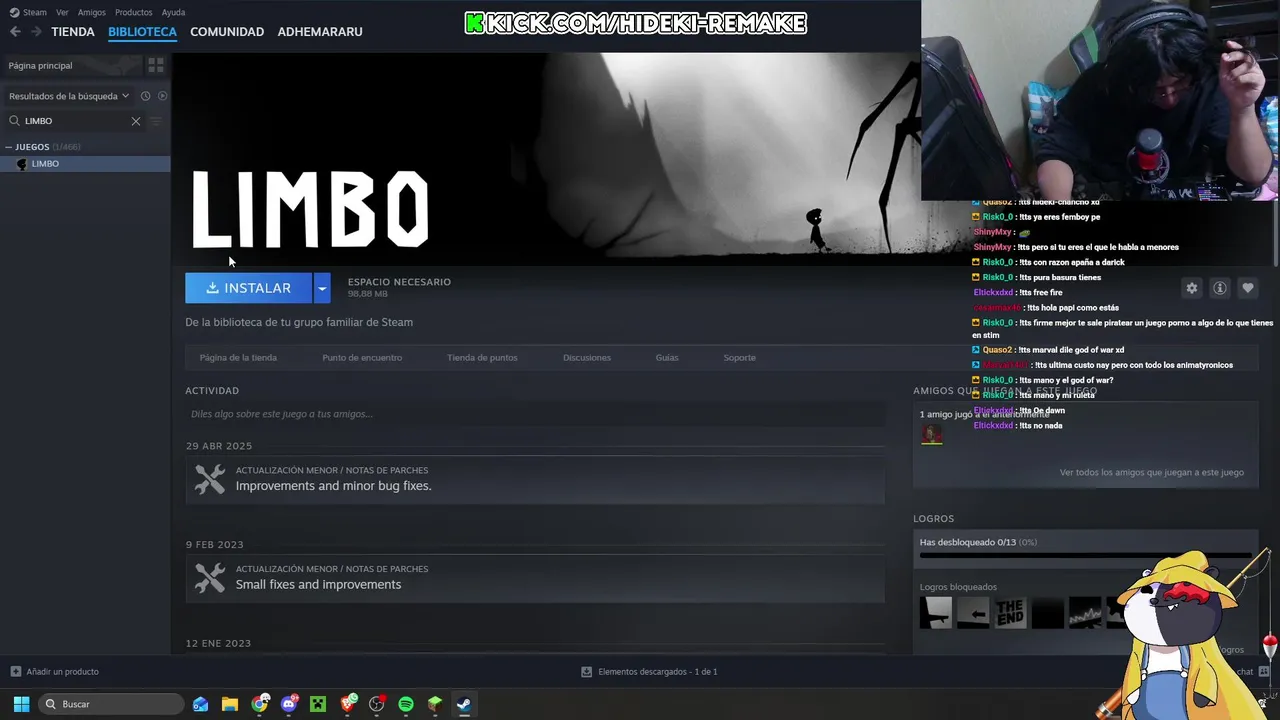The width and height of the screenshot is (1280, 720).
Task: Open Spotify from taskbar
Action: [x=406, y=704]
